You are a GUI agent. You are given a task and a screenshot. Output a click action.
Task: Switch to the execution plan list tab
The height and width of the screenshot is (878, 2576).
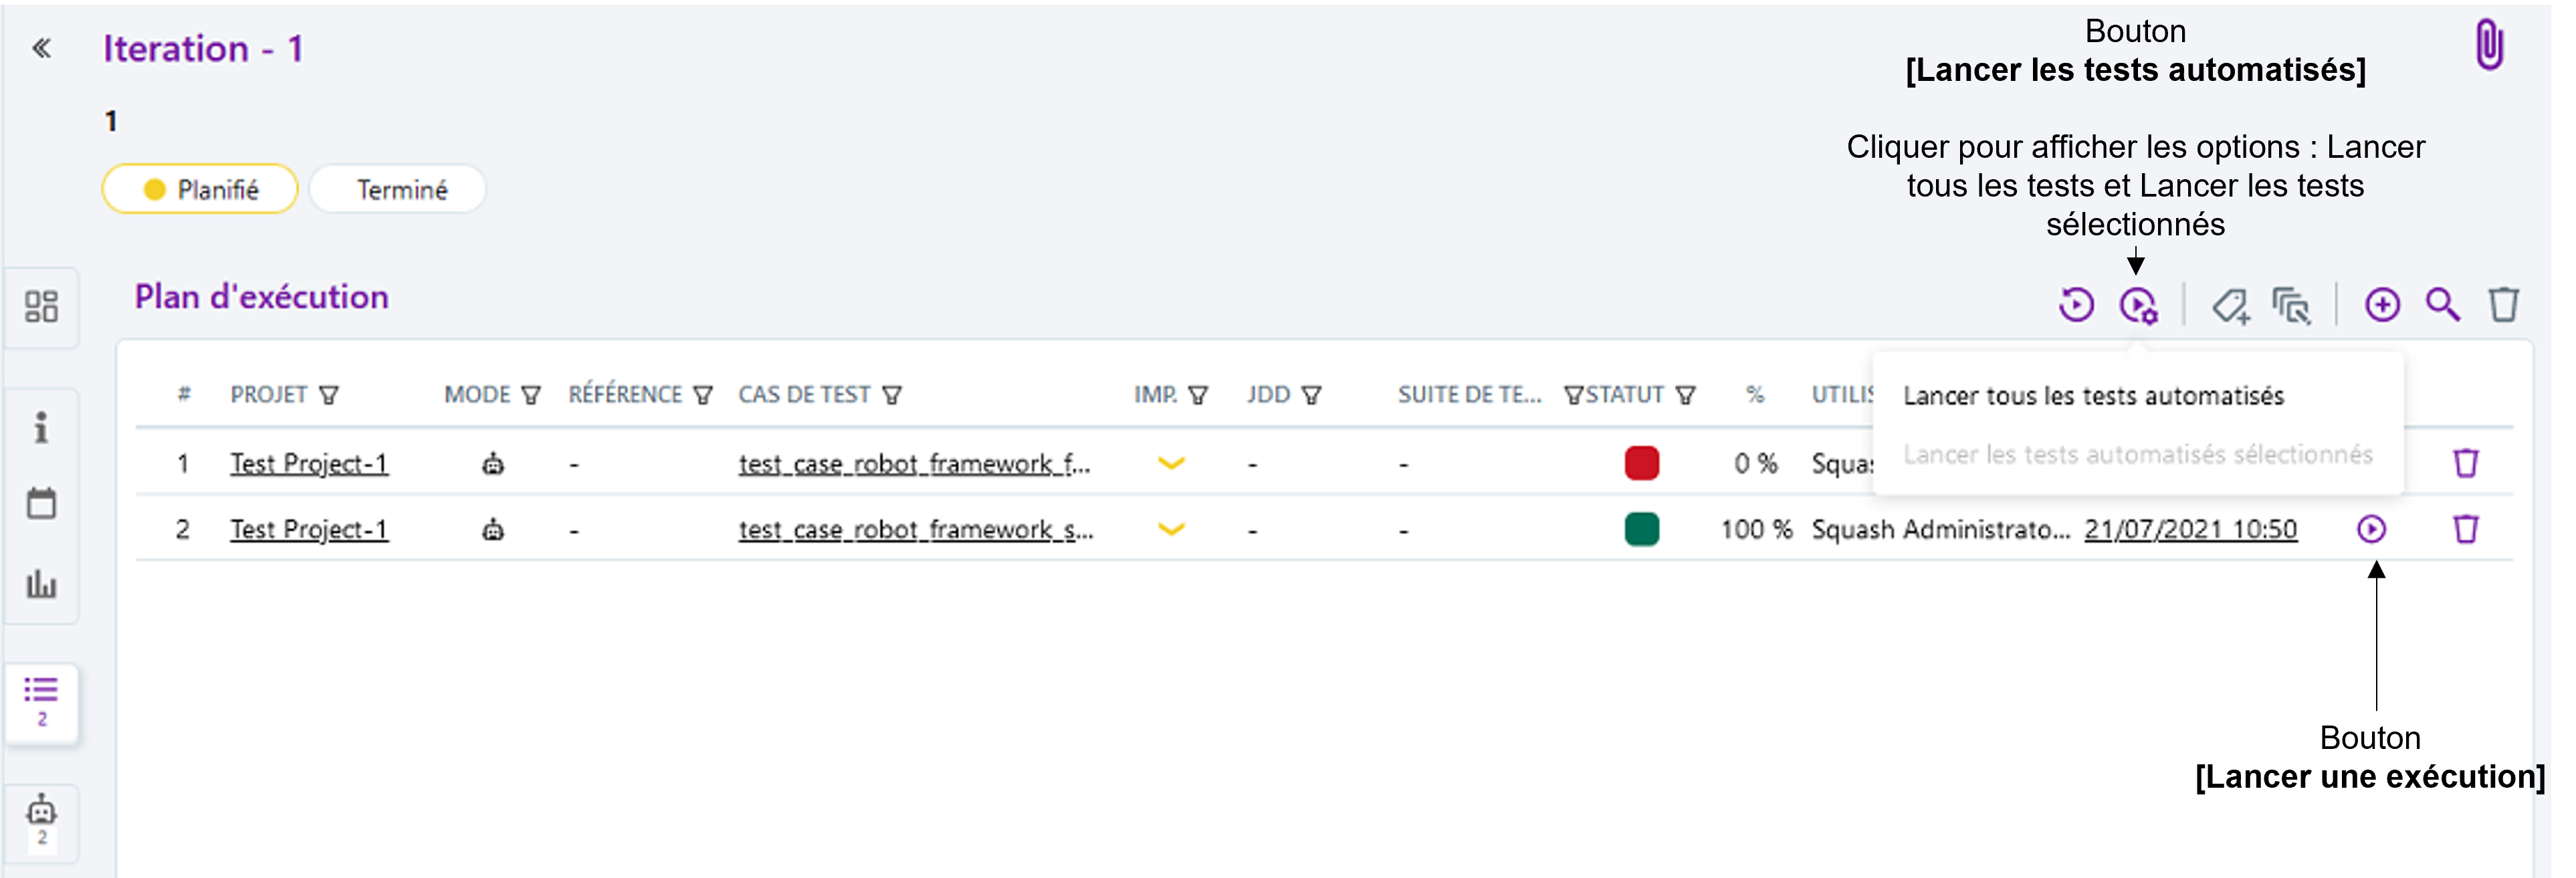[41, 700]
